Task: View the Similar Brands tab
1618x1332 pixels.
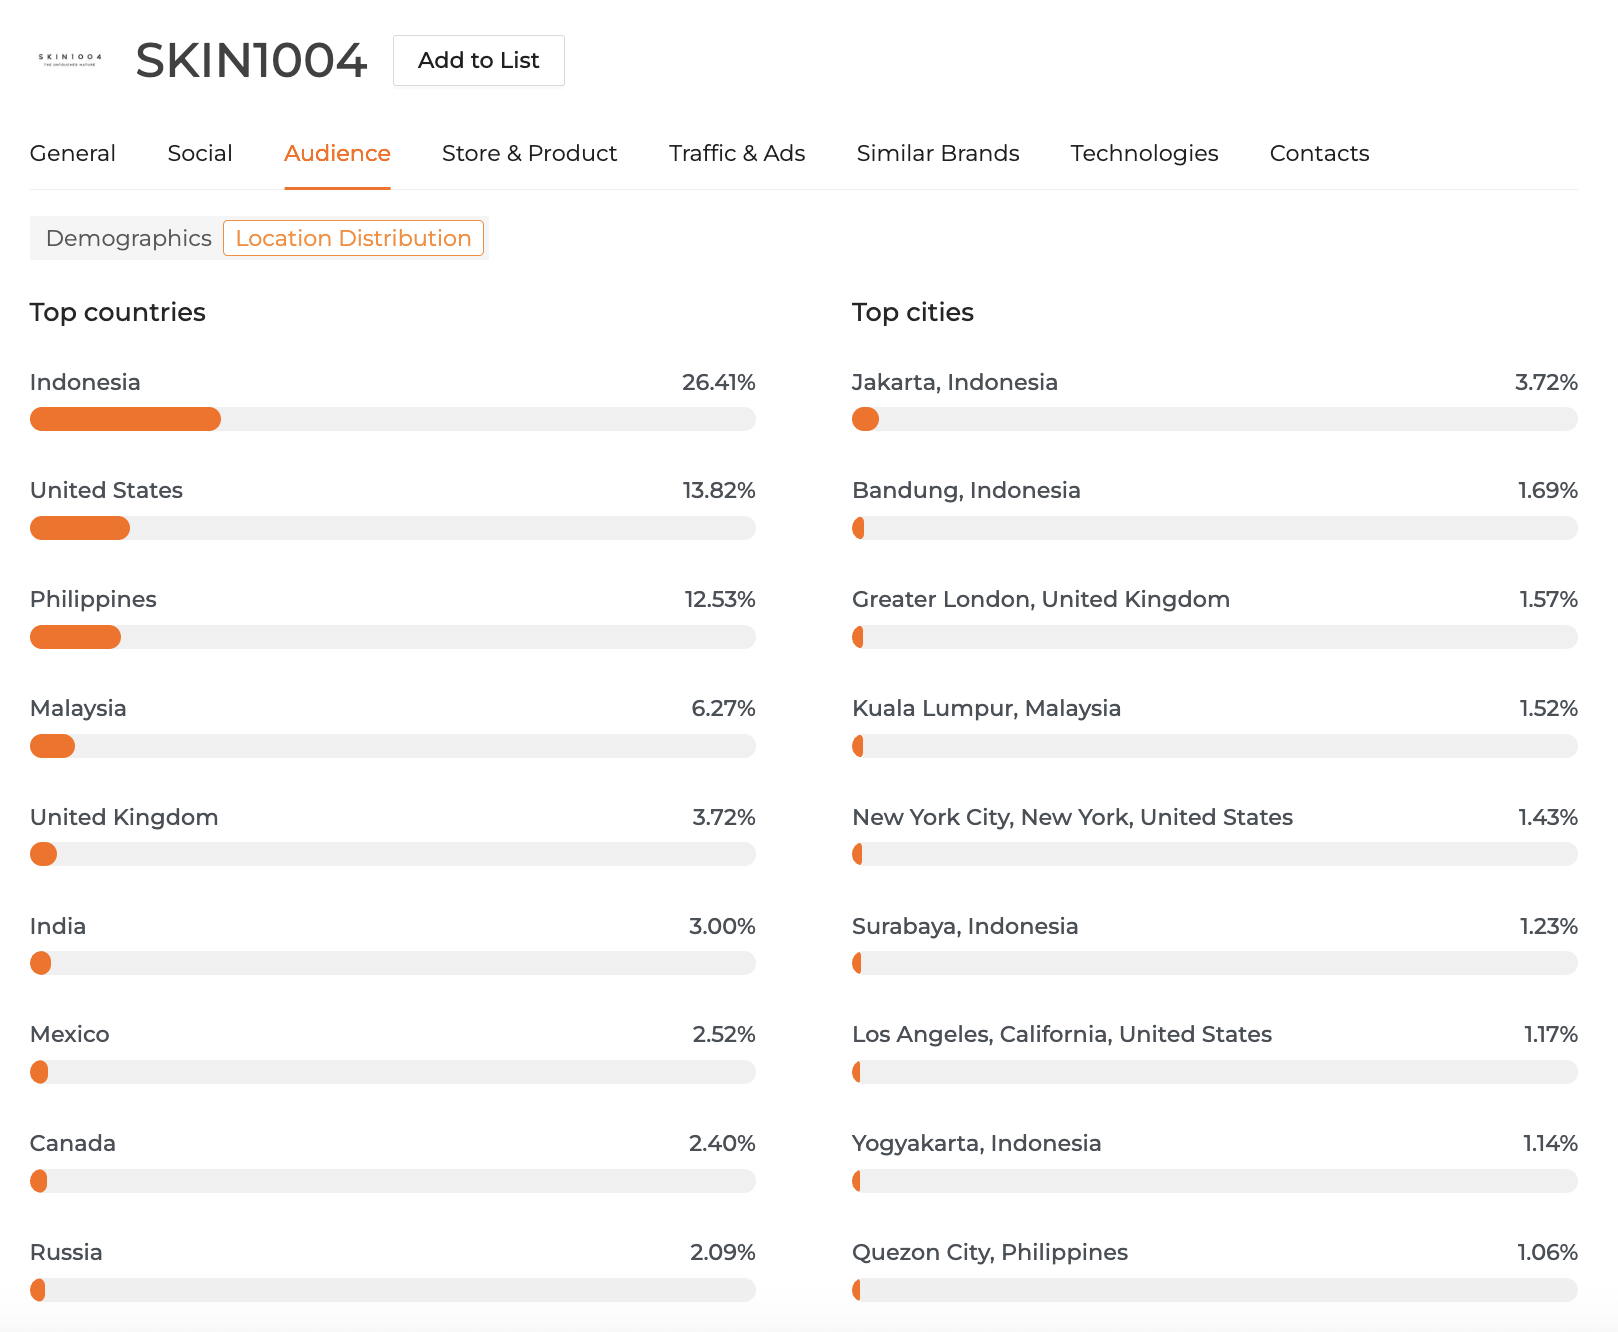Action: tap(938, 153)
